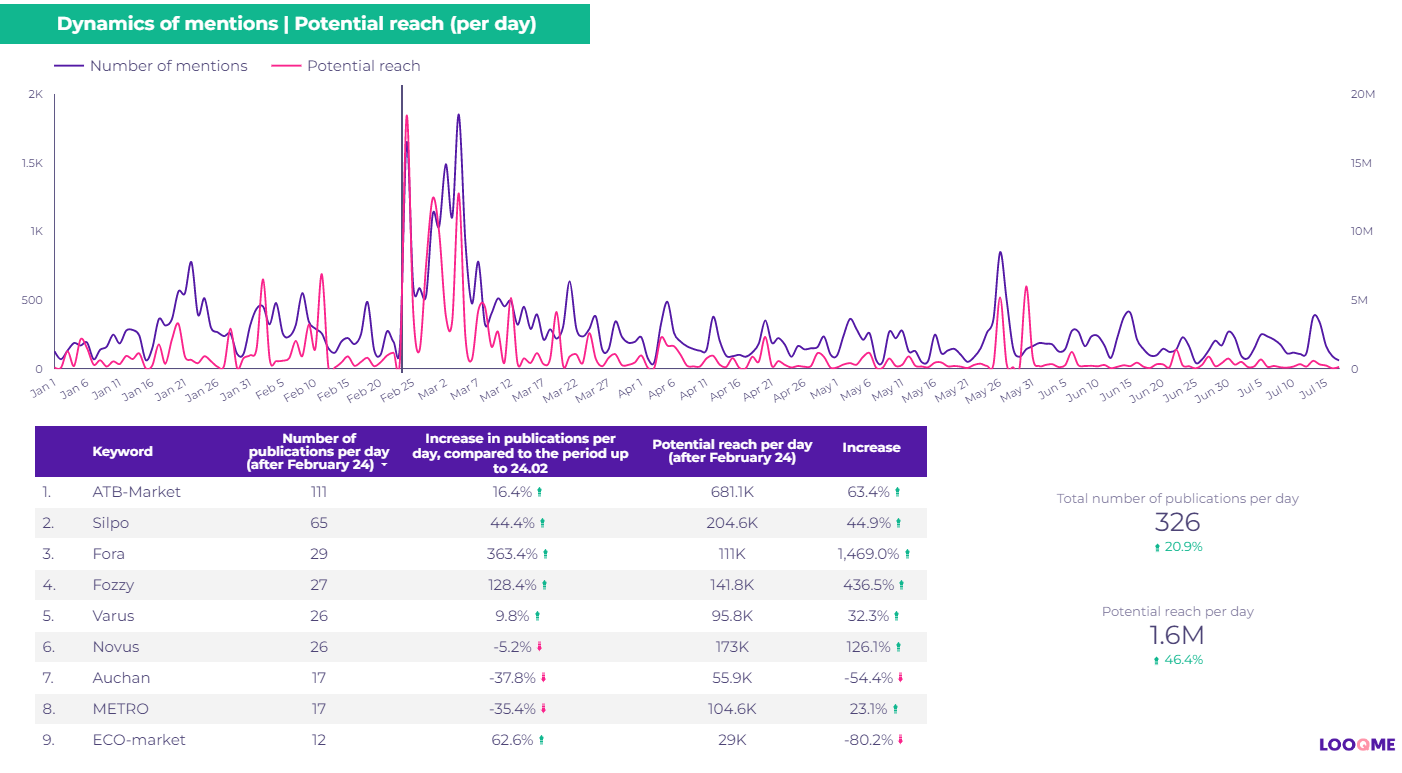1402x773 pixels.
Task: Click the pink line swatch of Potential reach
Action: tap(287, 66)
